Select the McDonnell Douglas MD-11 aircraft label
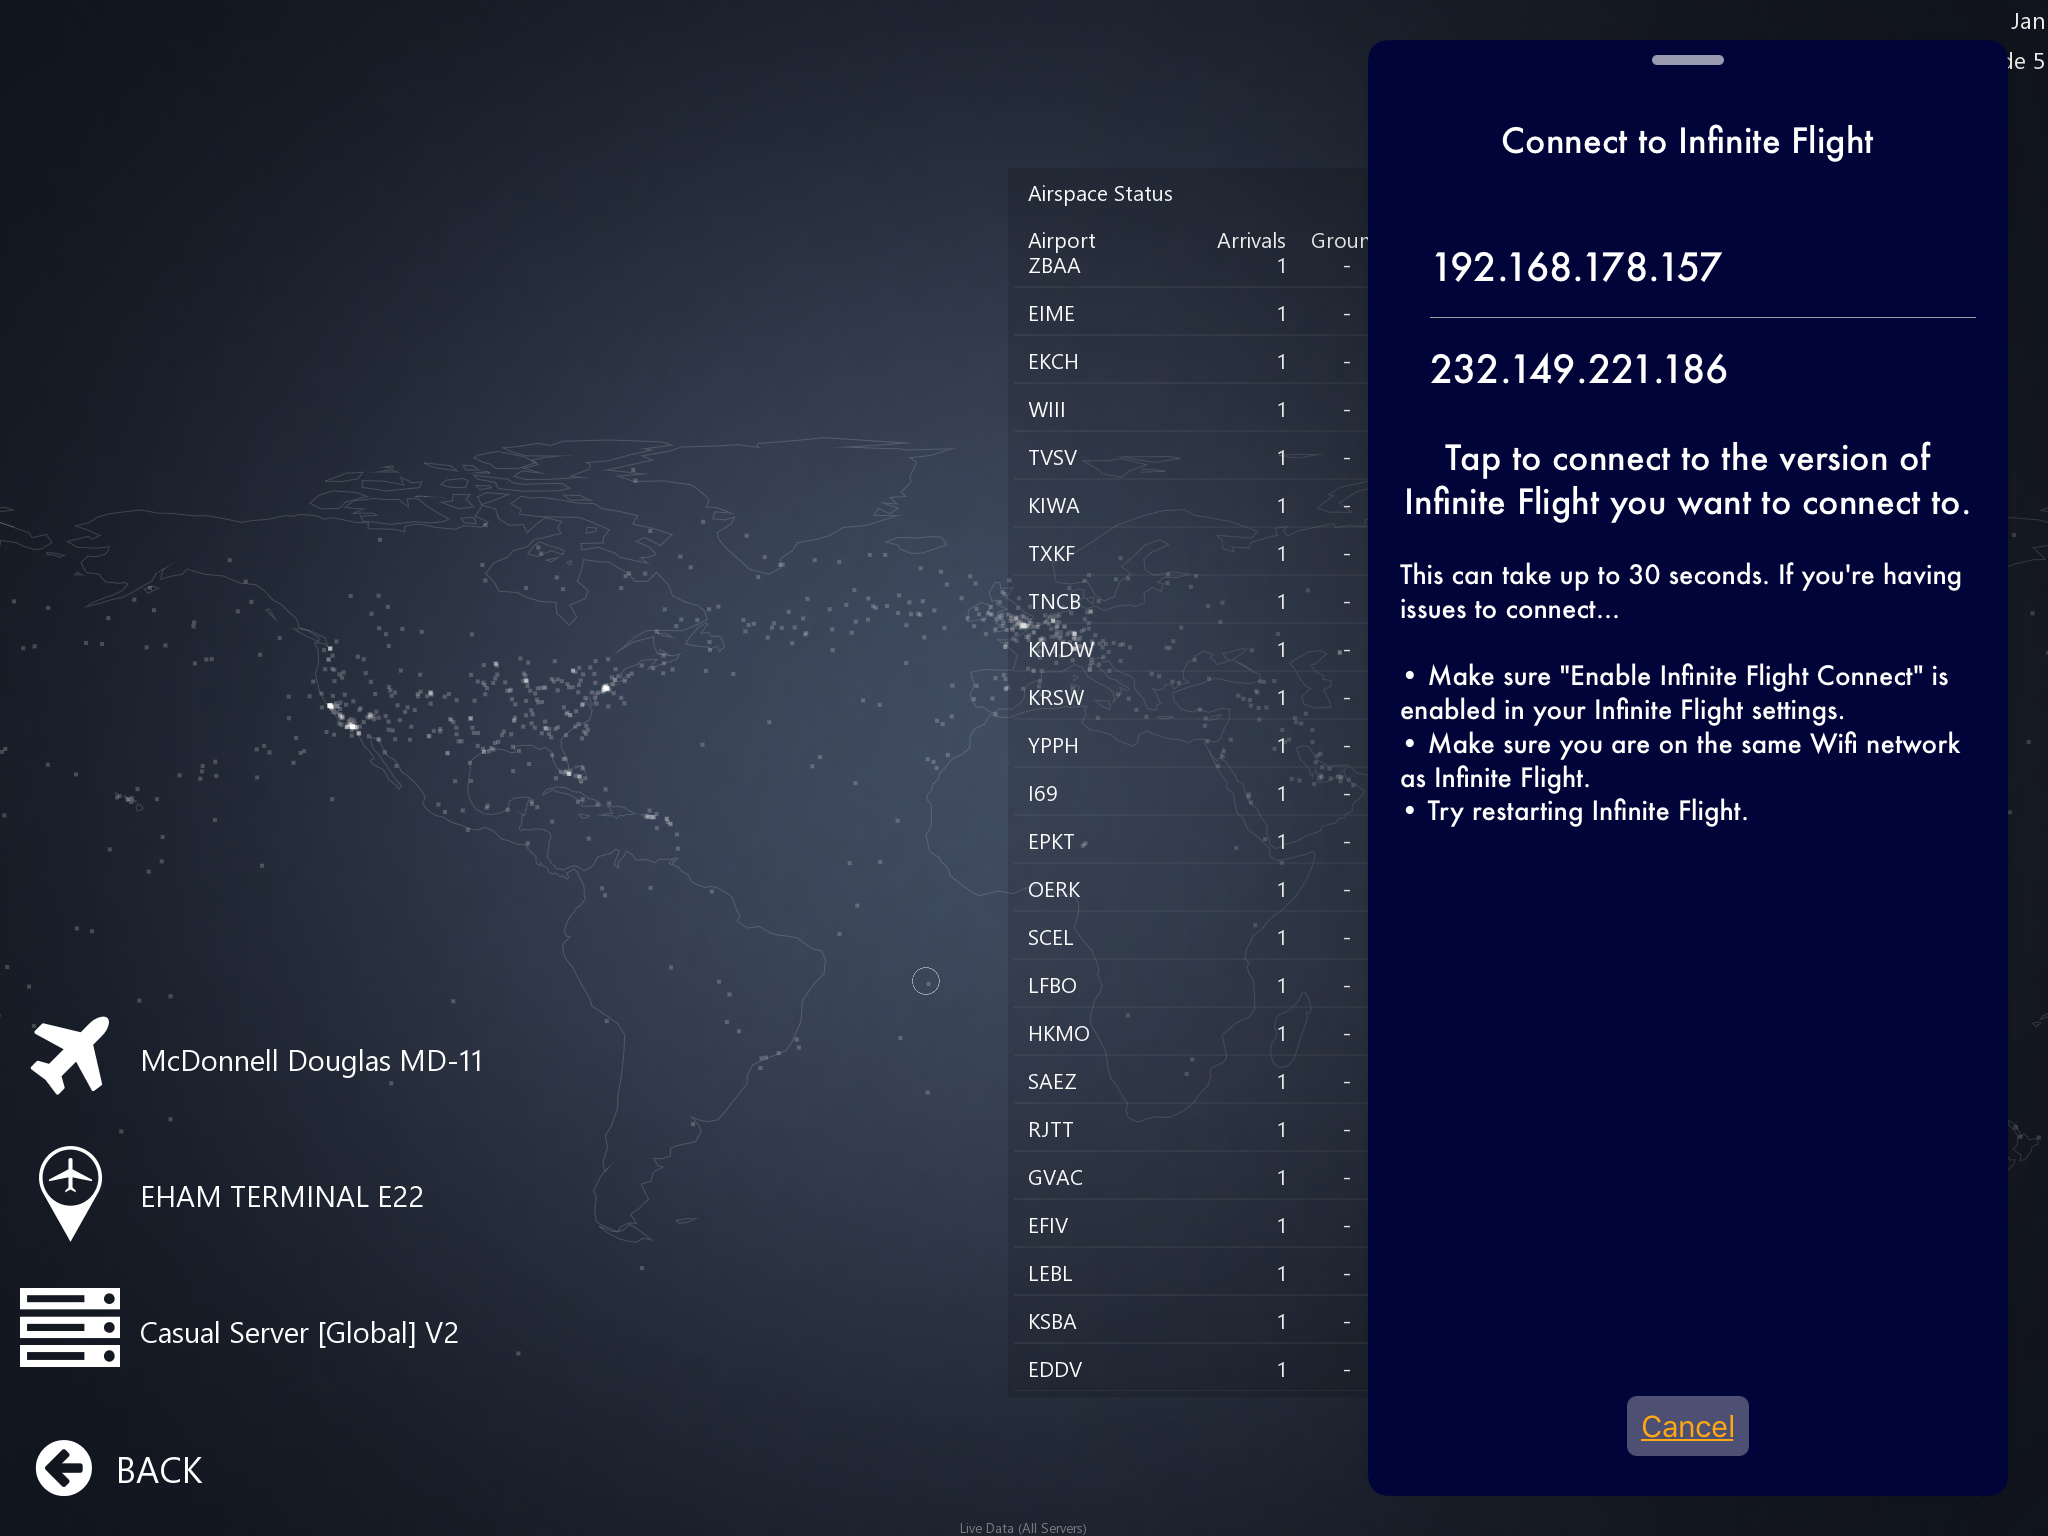2048x1536 pixels. (311, 1060)
